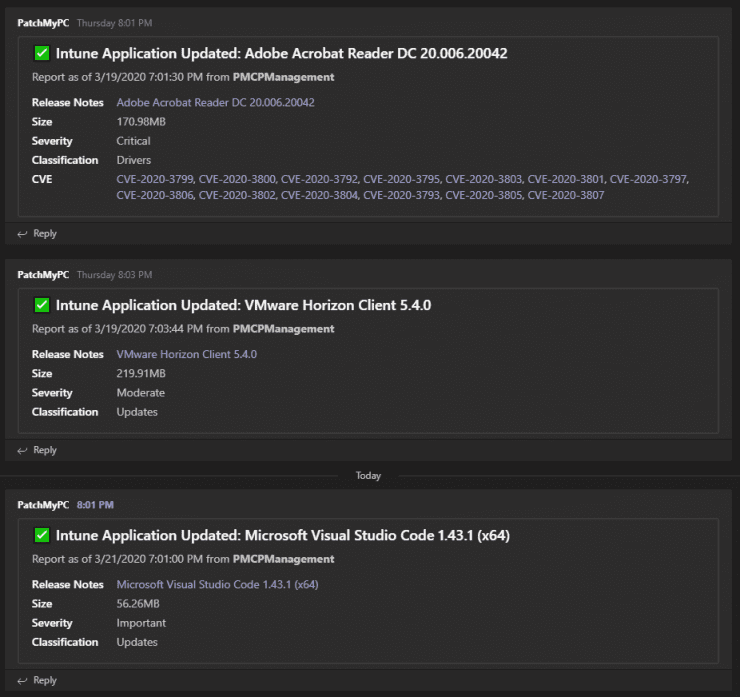Open CVE-2020-3793 link
740x697 pixels.
coord(402,195)
